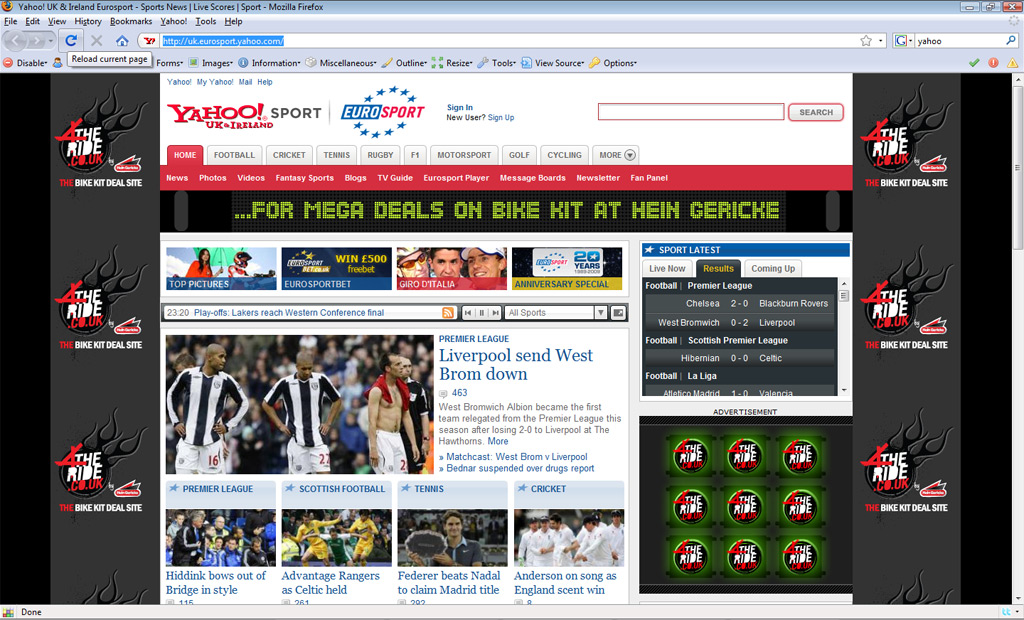Open Tools menu in developer toolbar
This screenshot has width=1024, height=620.
tap(496, 63)
